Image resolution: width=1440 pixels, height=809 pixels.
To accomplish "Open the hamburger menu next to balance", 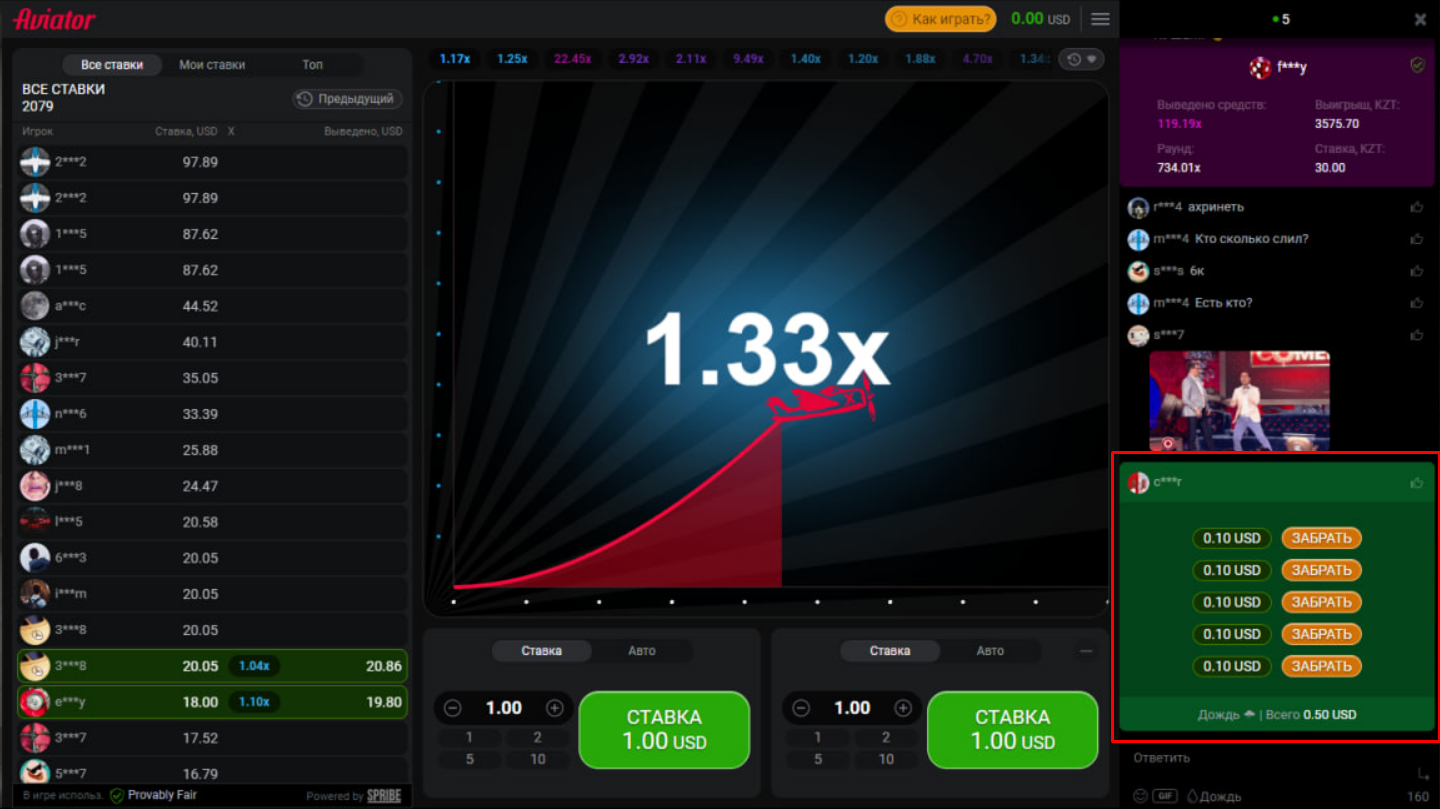I will point(1100,19).
